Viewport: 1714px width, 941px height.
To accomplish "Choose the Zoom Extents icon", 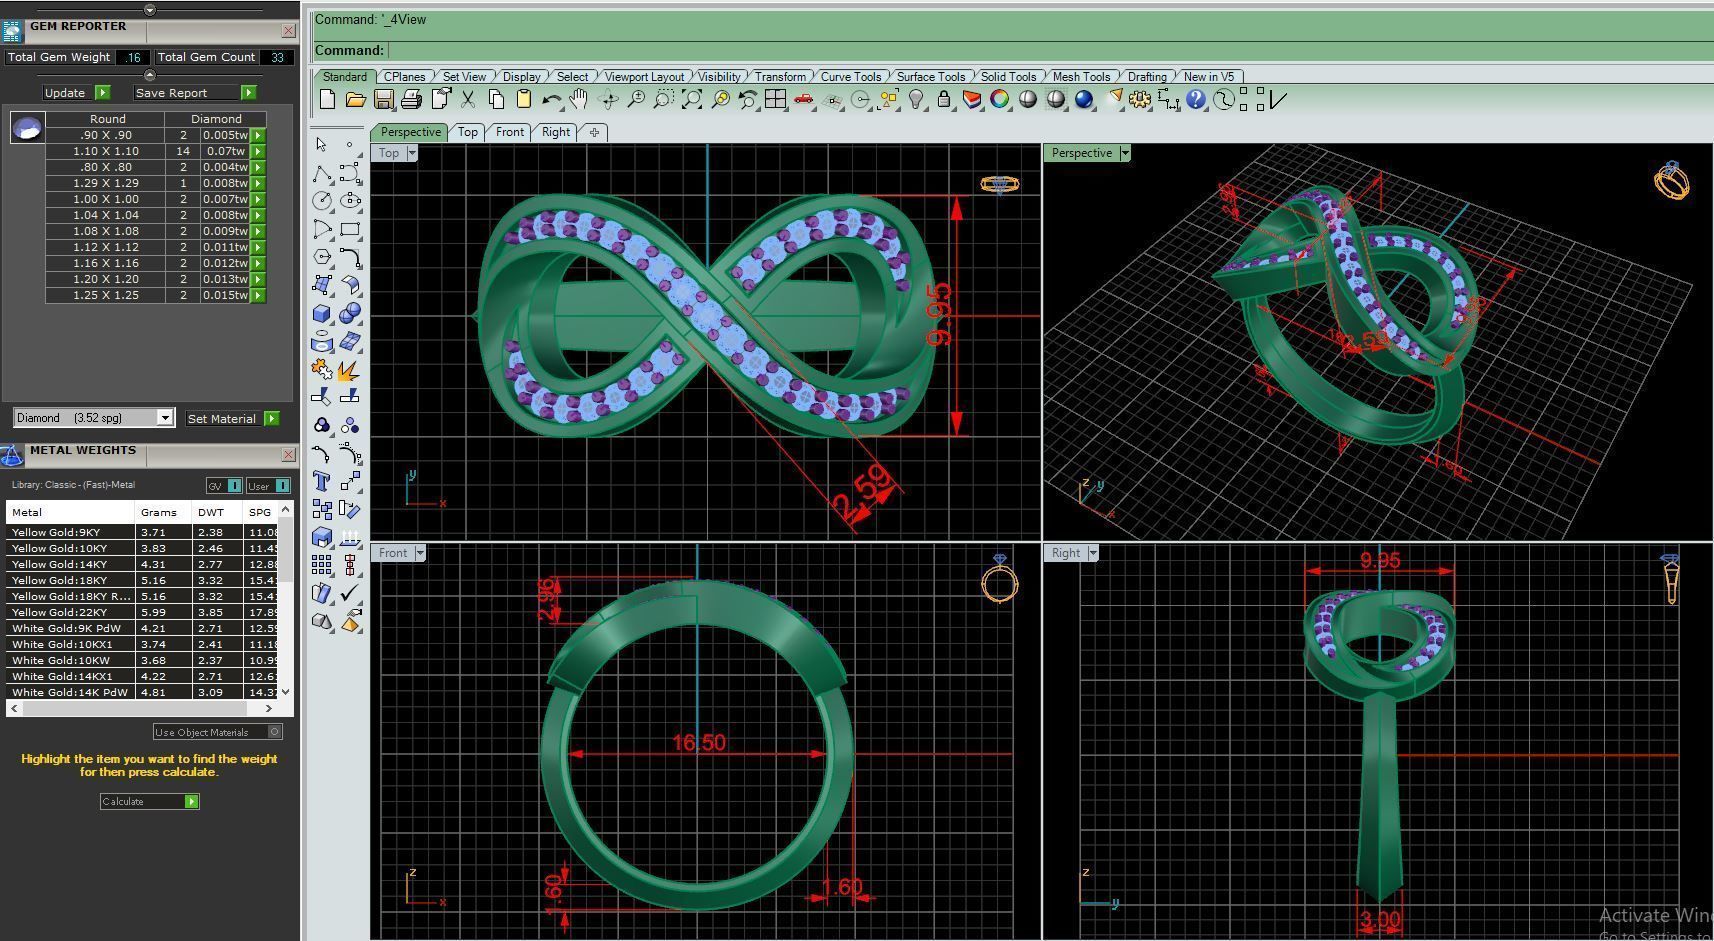I will [x=692, y=99].
